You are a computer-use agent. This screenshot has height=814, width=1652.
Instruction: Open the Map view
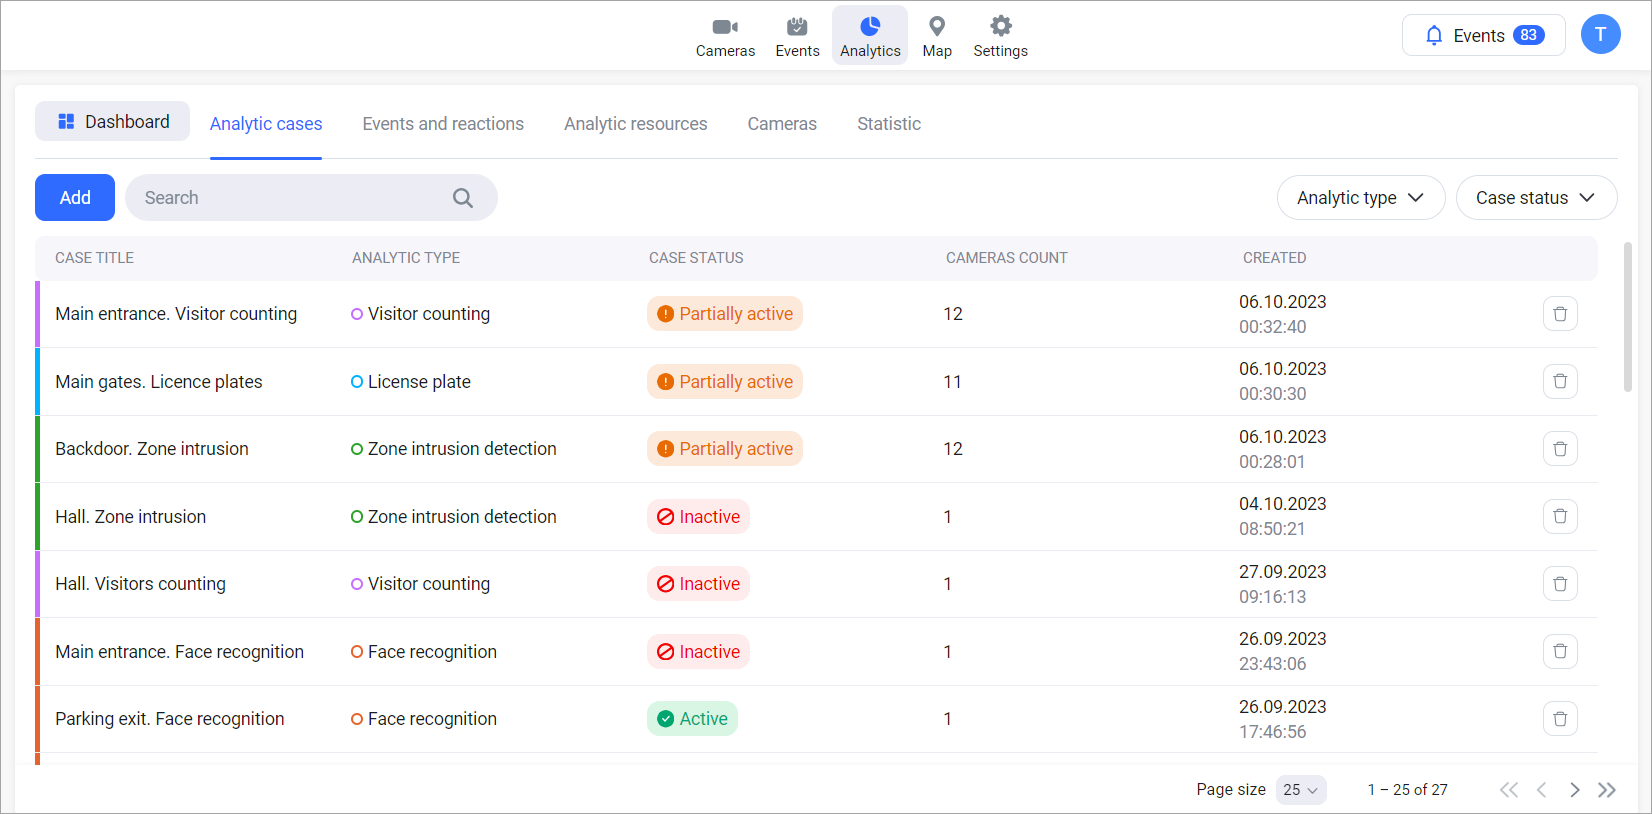point(936,36)
